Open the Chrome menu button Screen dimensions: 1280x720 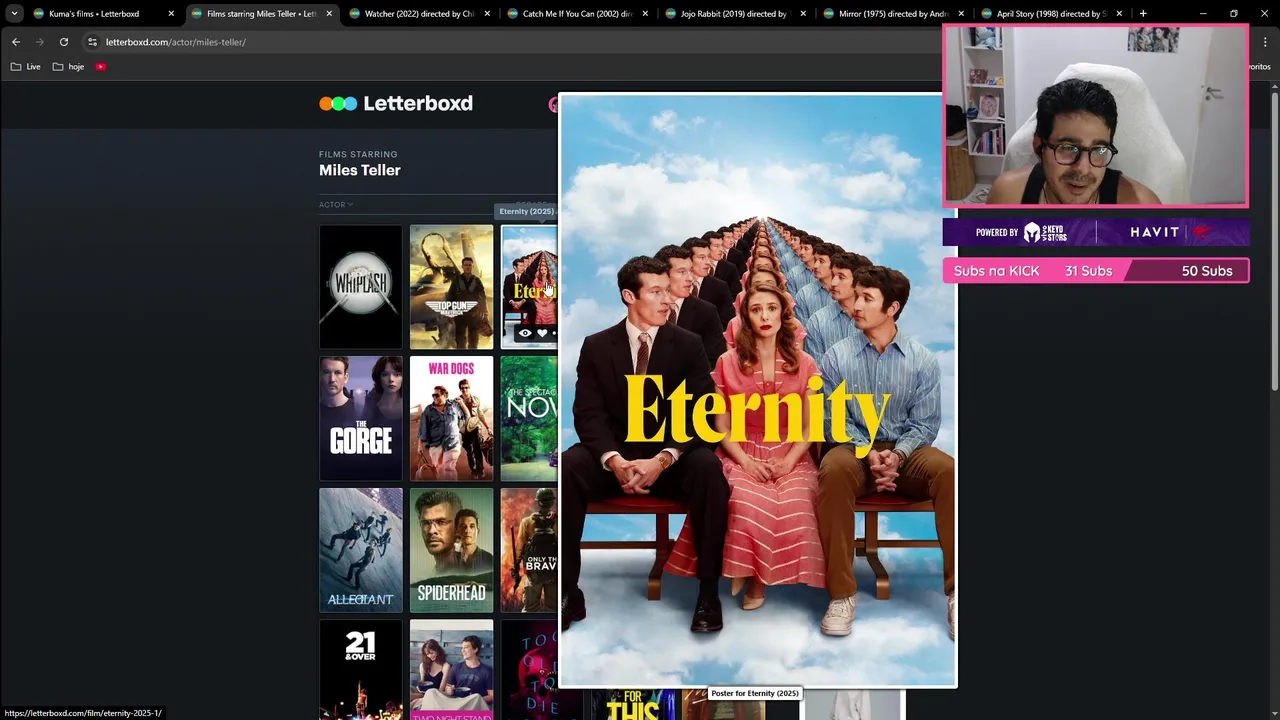(1265, 42)
